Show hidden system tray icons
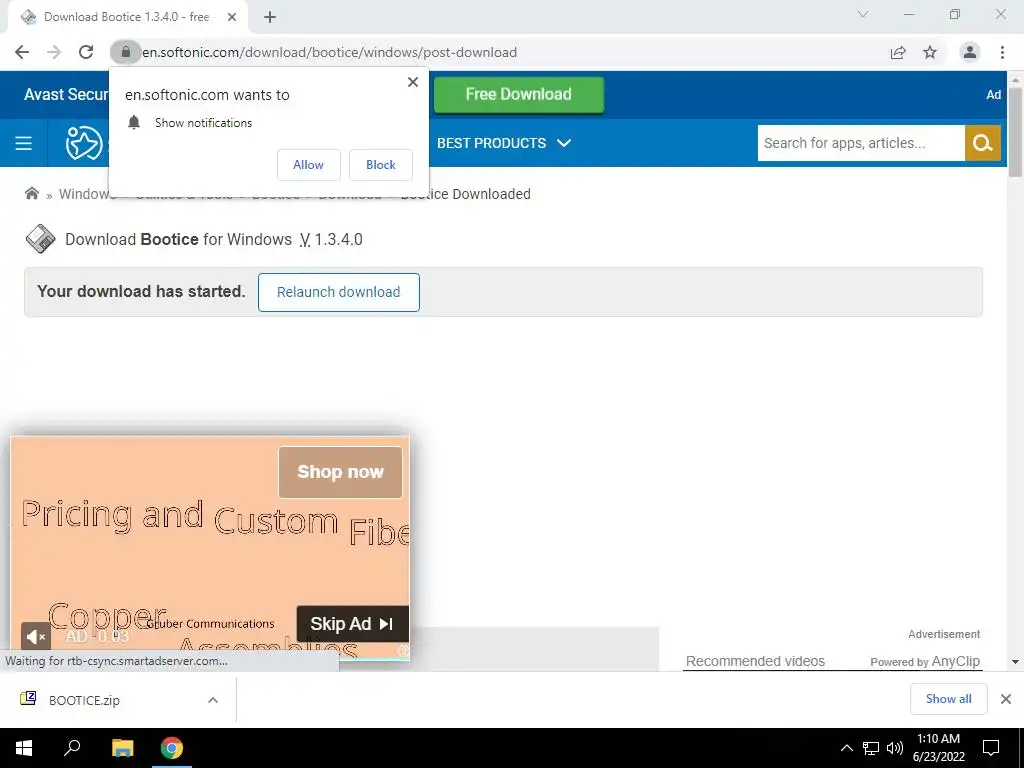1024x768 pixels. 846,748
